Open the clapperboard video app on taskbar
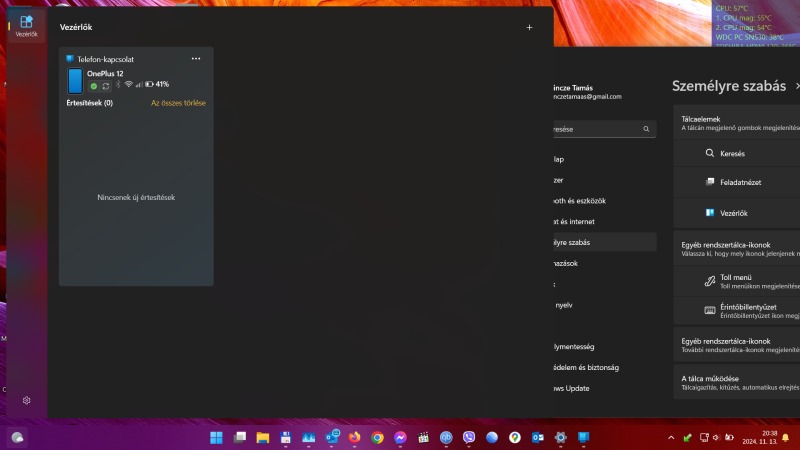The width and height of the screenshot is (800, 450). coord(423,437)
